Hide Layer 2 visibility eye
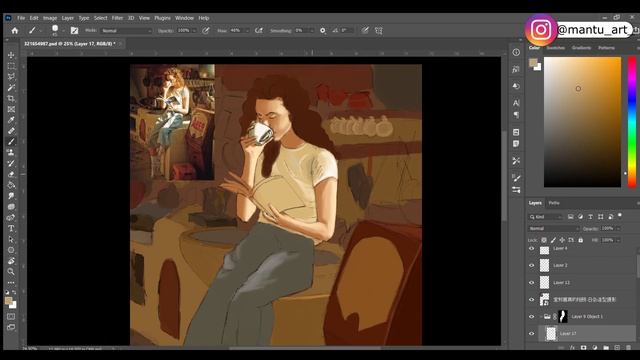This screenshot has width=640, height=360. pos(531,265)
